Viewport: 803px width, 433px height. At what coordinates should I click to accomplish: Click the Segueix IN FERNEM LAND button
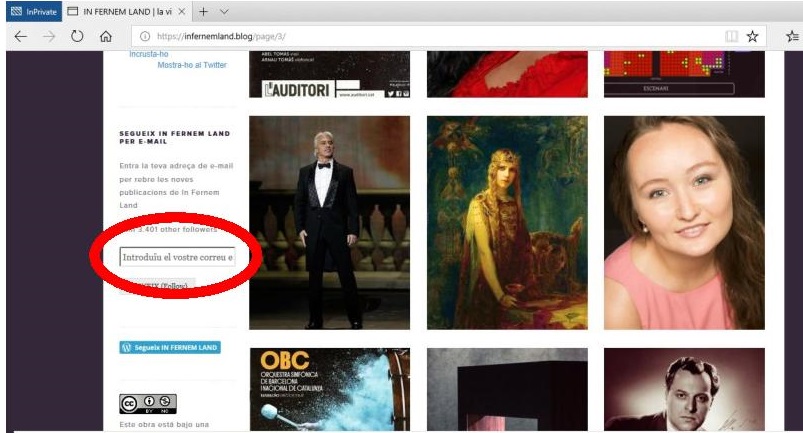click(170, 347)
